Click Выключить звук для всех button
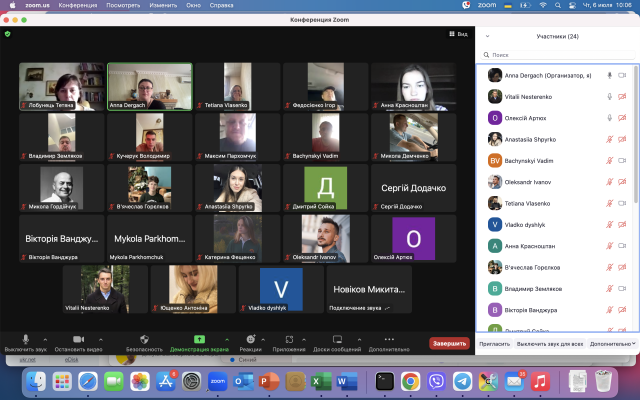This screenshot has height=400, width=640. 550,344
